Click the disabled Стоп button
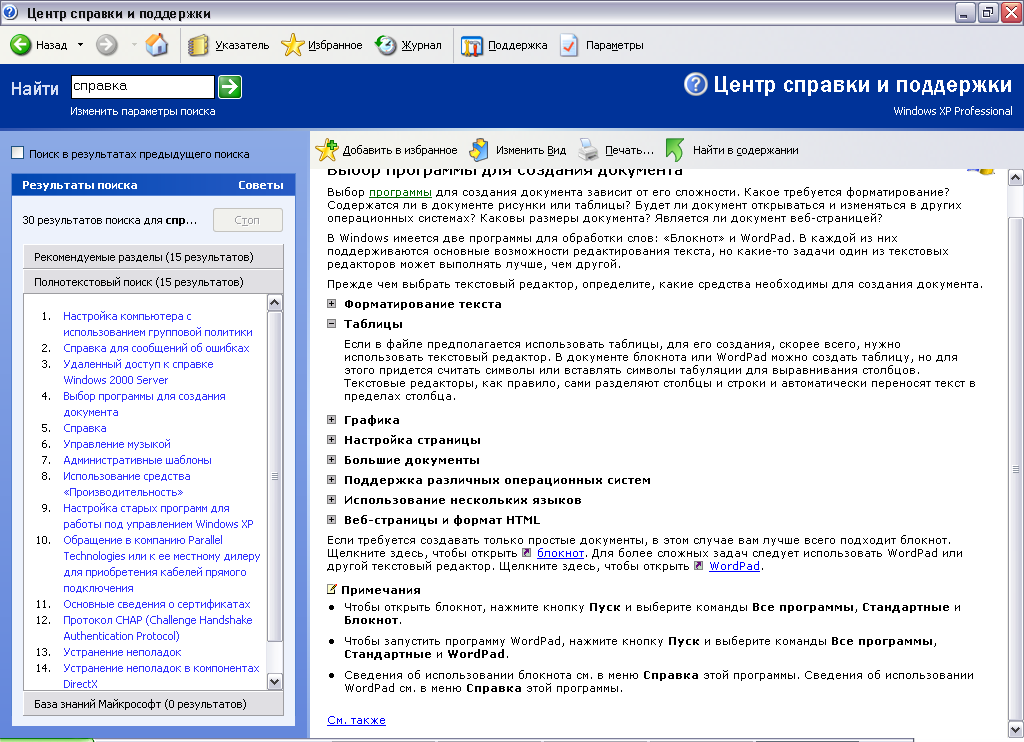This screenshot has height=742, width=1024. click(248, 220)
